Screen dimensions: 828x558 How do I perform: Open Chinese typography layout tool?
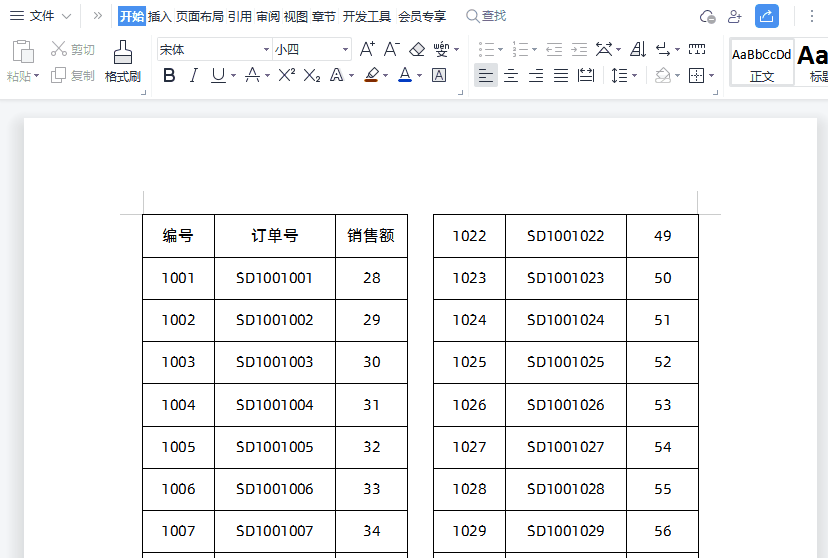(604, 49)
